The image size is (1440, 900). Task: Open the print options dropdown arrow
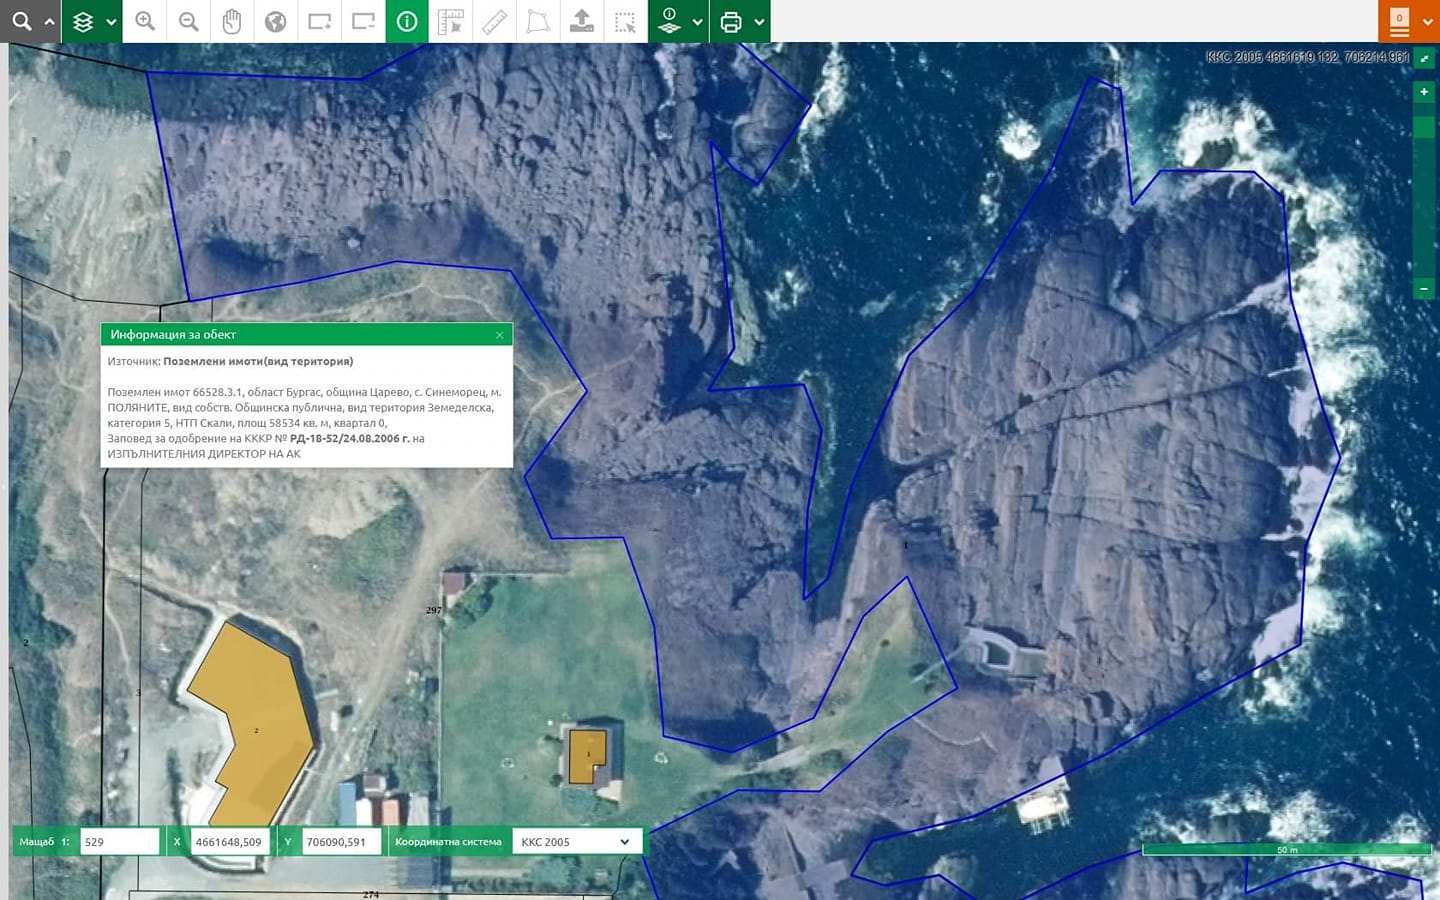(x=759, y=22)
